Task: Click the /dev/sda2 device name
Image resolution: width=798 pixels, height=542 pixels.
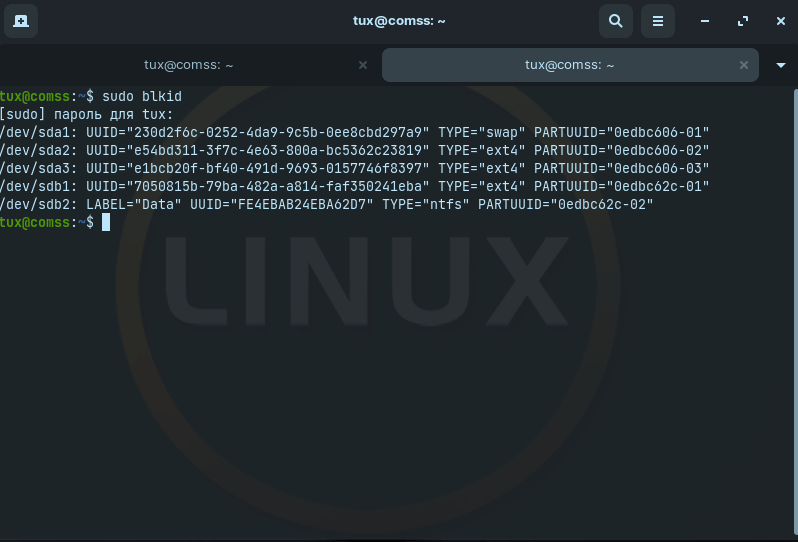Action: pyautogui.click(x=38, y=150)
